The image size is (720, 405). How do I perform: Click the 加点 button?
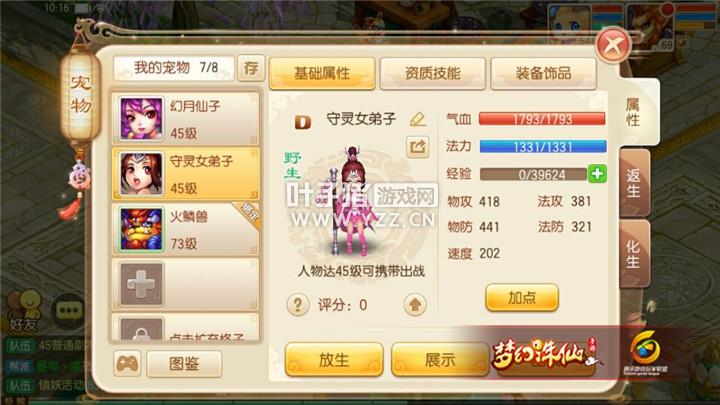[x=522, y=298]
